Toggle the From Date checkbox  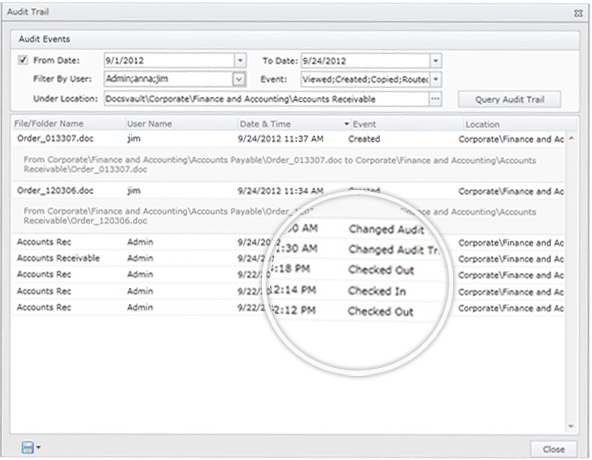click(x=23, y=60)
